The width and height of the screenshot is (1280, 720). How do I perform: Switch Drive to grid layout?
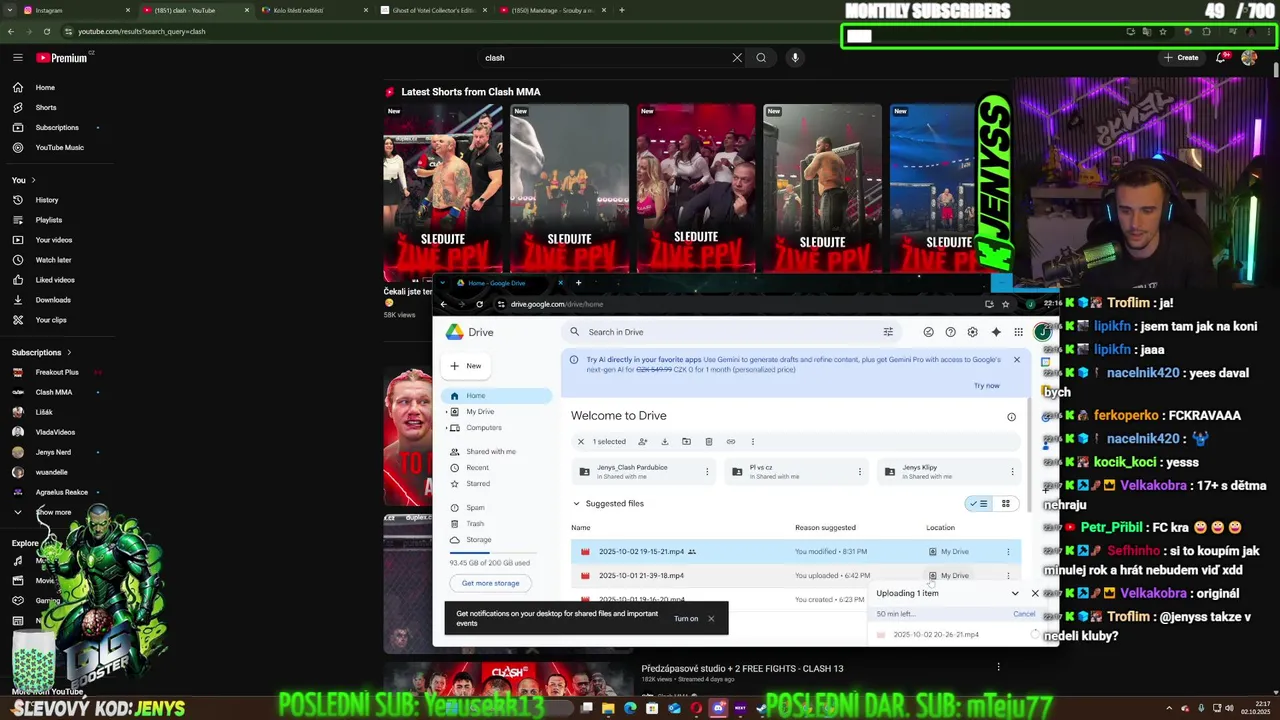pyautogui.click(x=1005, y=504)
